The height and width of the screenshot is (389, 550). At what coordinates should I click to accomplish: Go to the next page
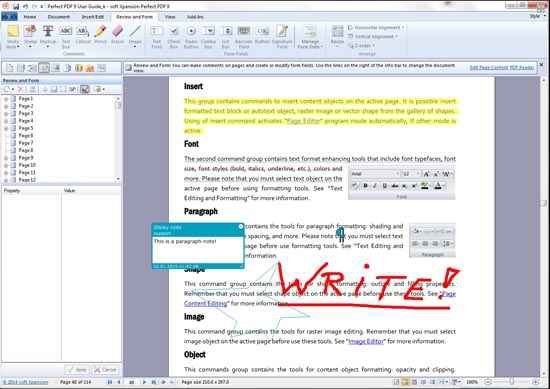coord(144,382)
